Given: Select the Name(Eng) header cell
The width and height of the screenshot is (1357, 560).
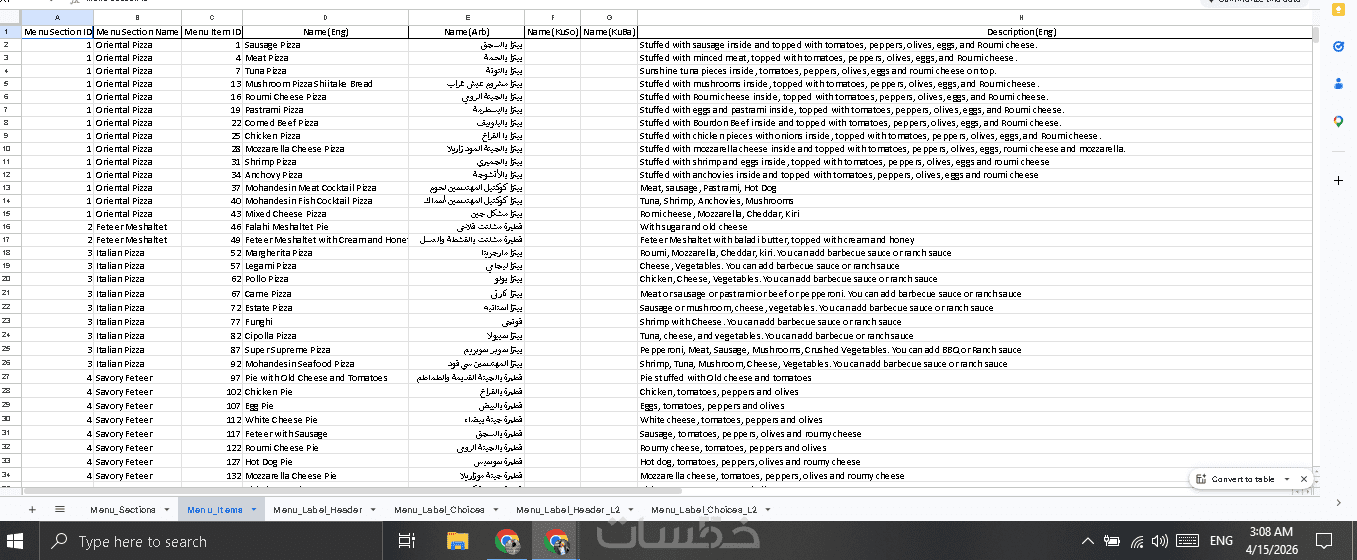Looking at the screenshot, I should pos(326,32).
